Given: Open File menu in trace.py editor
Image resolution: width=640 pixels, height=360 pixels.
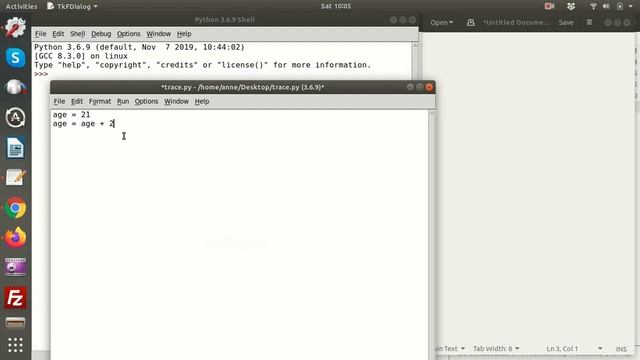Looking at the screenshot, I should pyautogui.click(x=59, y=101).
